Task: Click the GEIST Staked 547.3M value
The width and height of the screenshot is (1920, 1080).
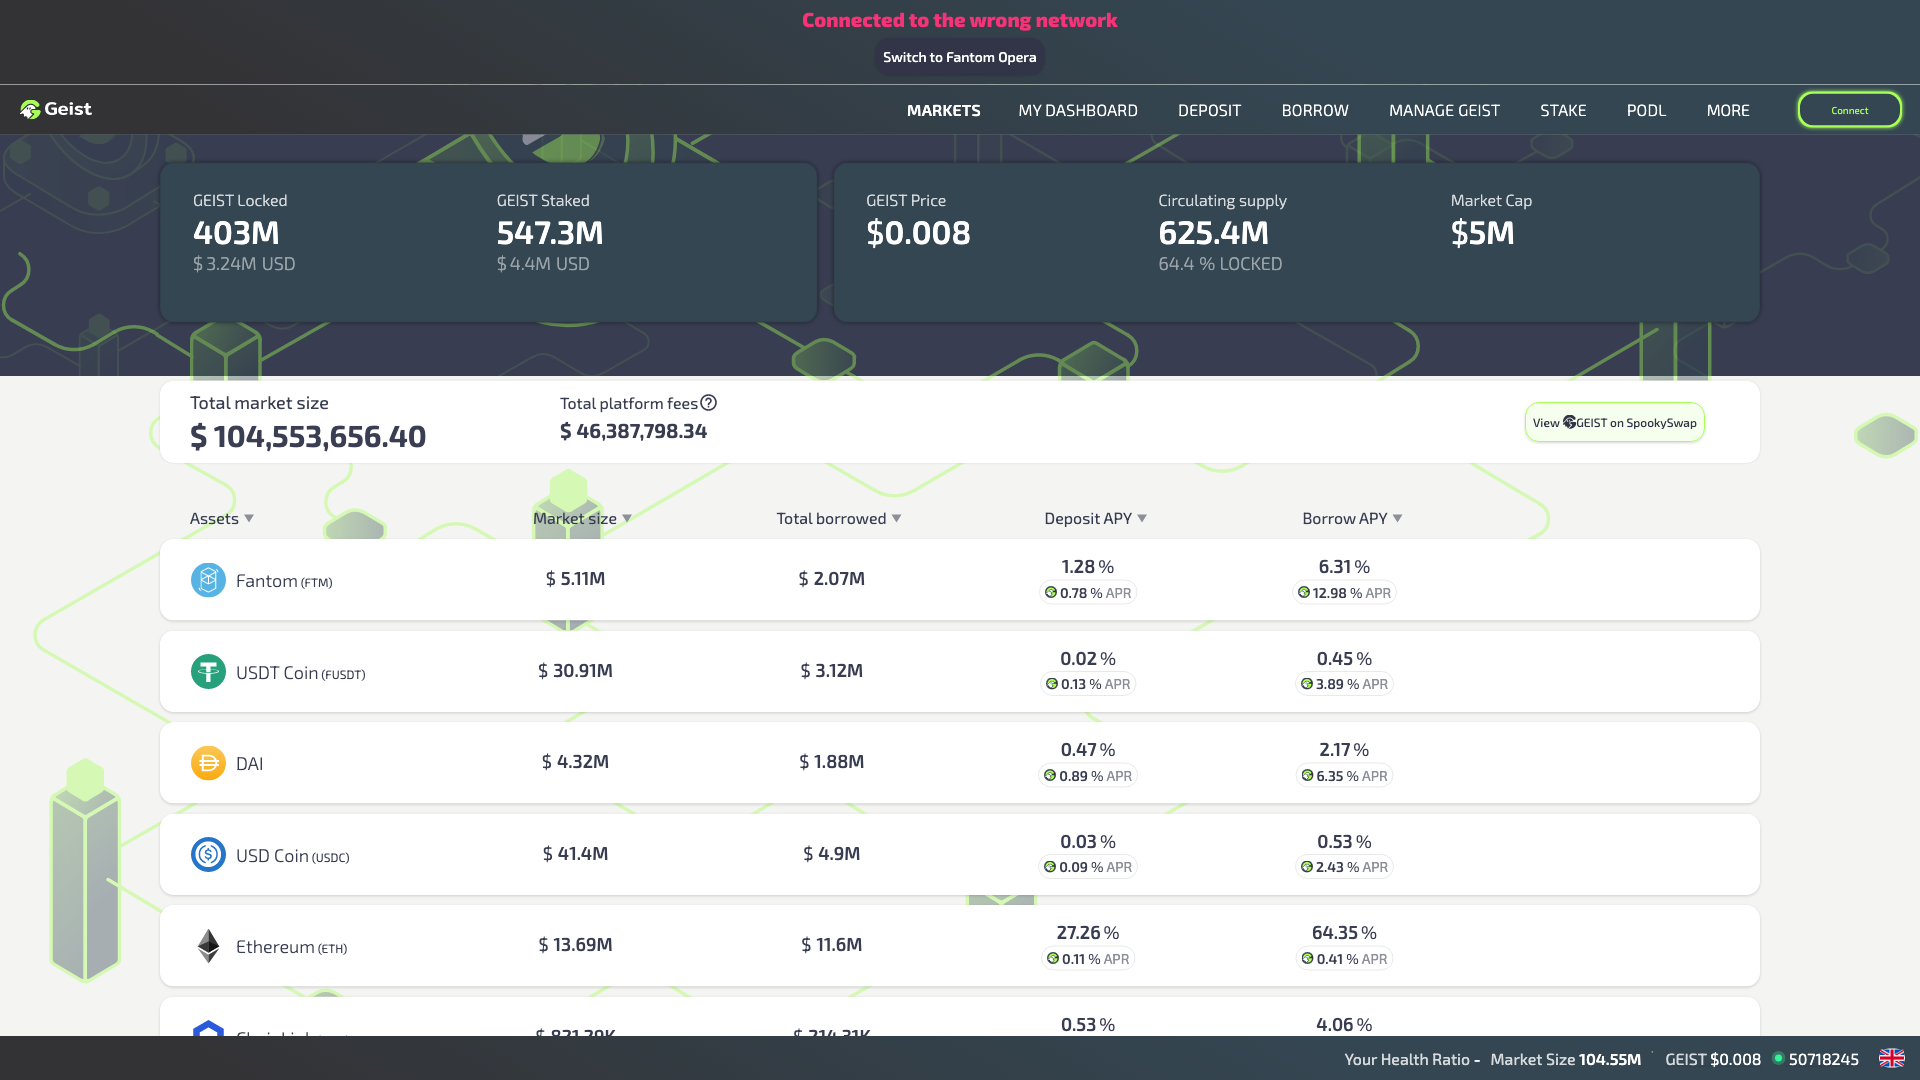Action: [550, 233]
